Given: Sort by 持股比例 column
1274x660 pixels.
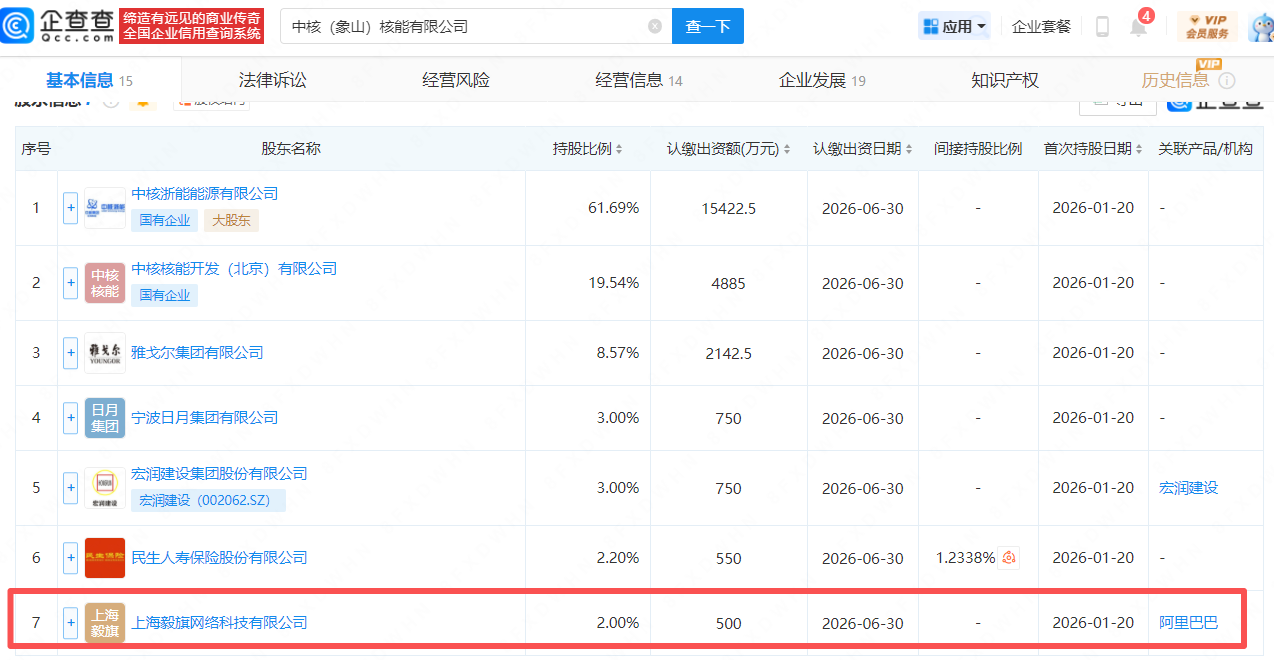Looking at the screenshot, I should coord(588,149).
